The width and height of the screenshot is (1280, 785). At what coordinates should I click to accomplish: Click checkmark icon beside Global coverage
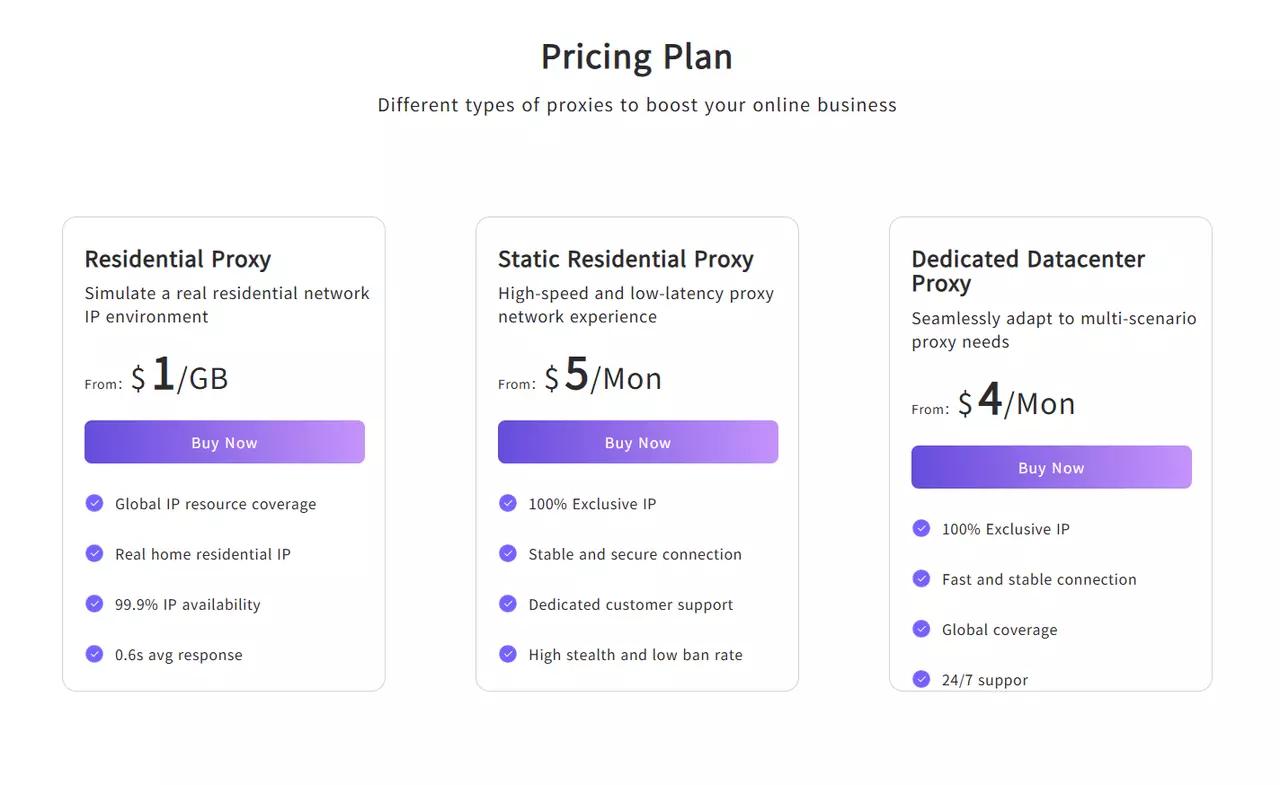coord(921,628)
